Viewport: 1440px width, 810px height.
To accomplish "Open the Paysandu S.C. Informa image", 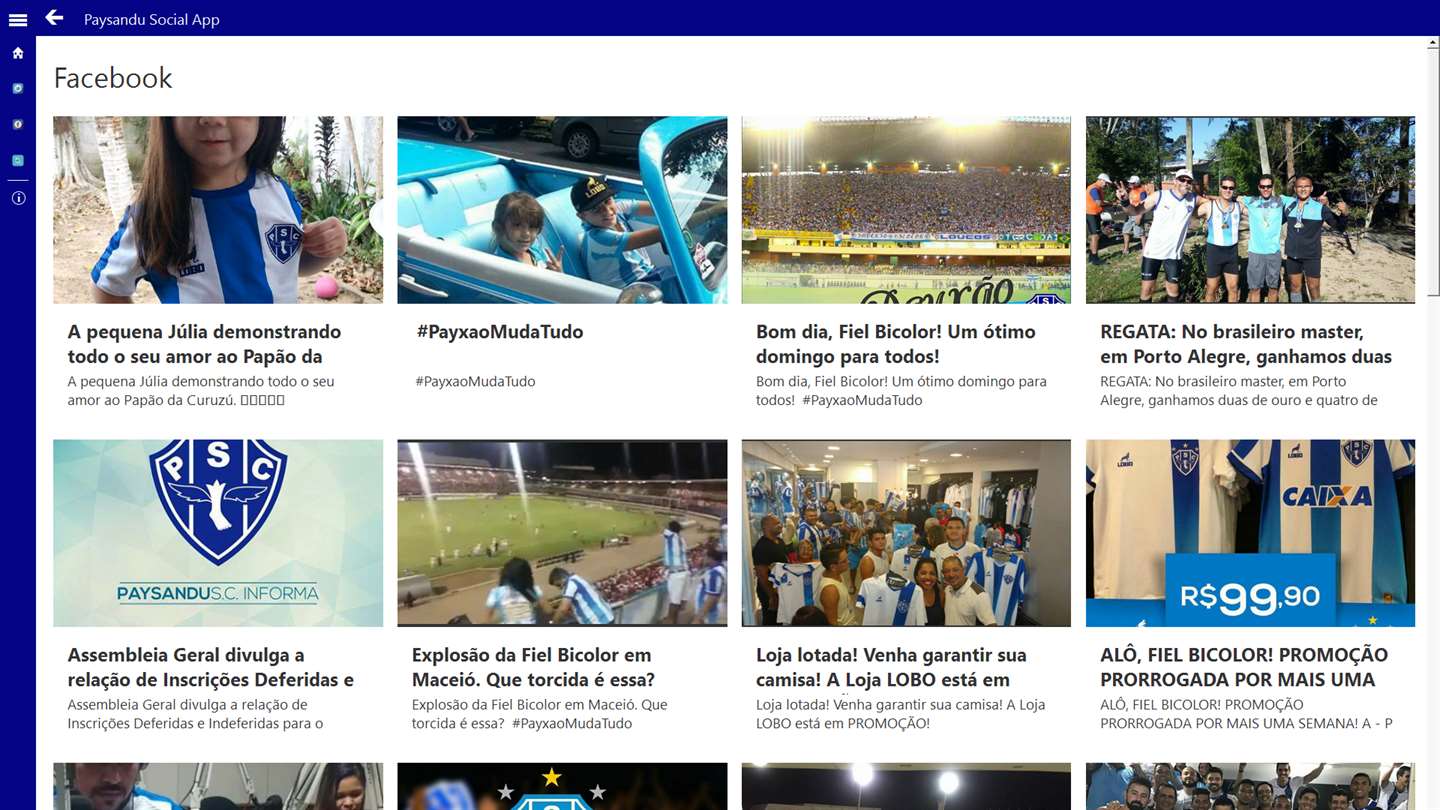I will click(x=218, y=533).
